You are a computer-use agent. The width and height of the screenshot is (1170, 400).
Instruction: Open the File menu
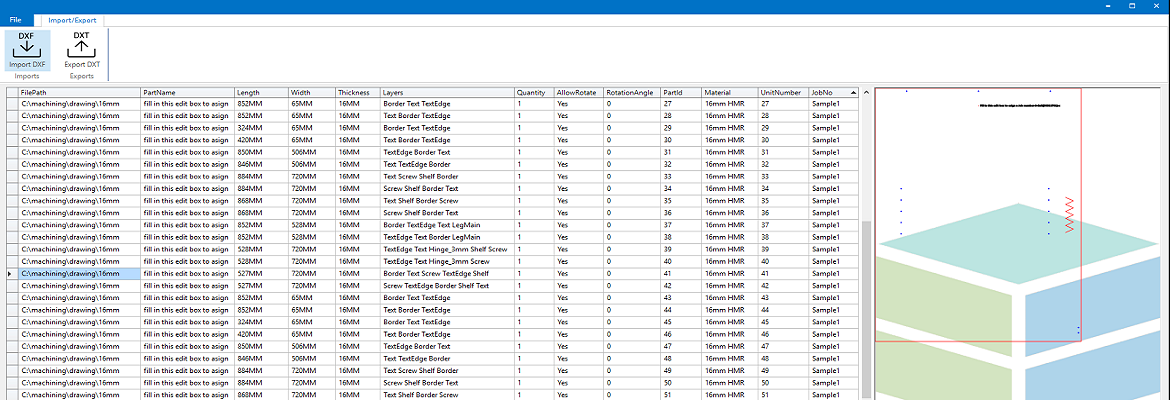coord(16,19)
